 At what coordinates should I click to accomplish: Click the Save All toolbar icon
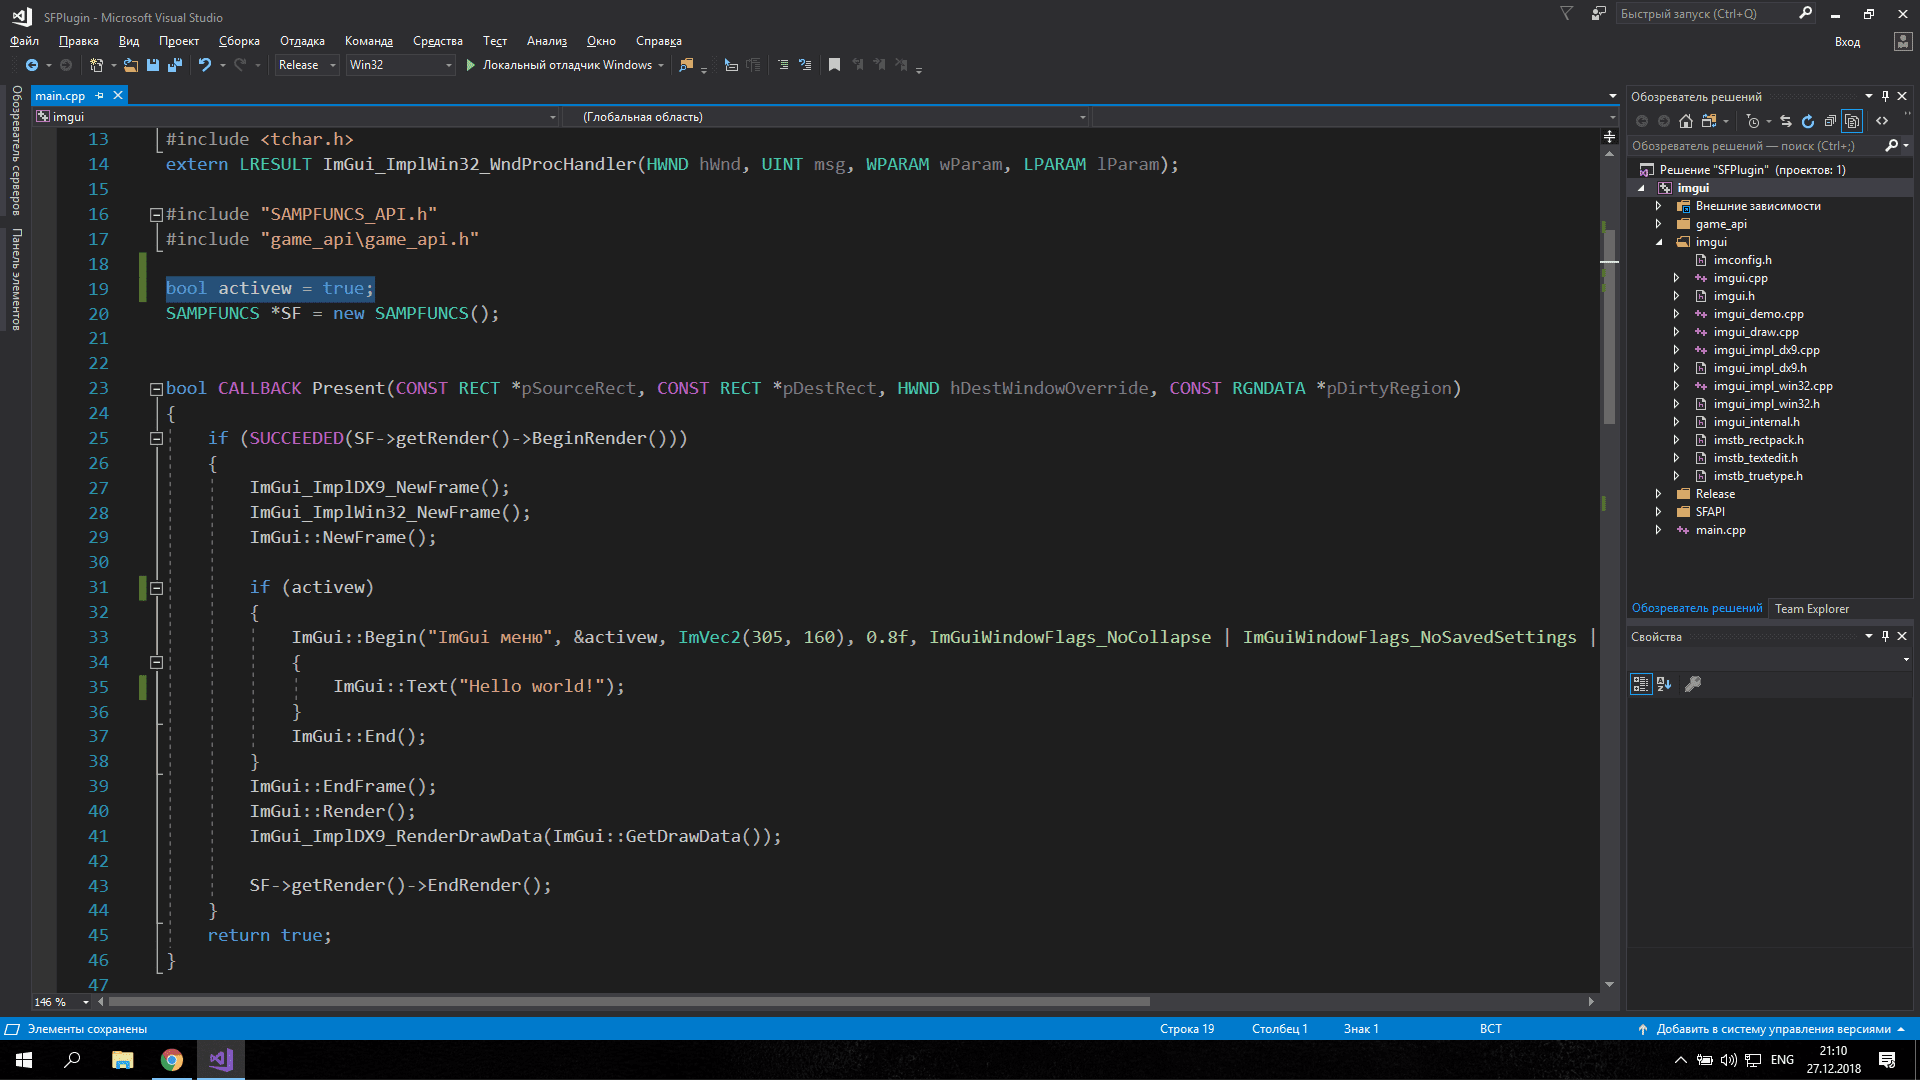tap(175, 65)
